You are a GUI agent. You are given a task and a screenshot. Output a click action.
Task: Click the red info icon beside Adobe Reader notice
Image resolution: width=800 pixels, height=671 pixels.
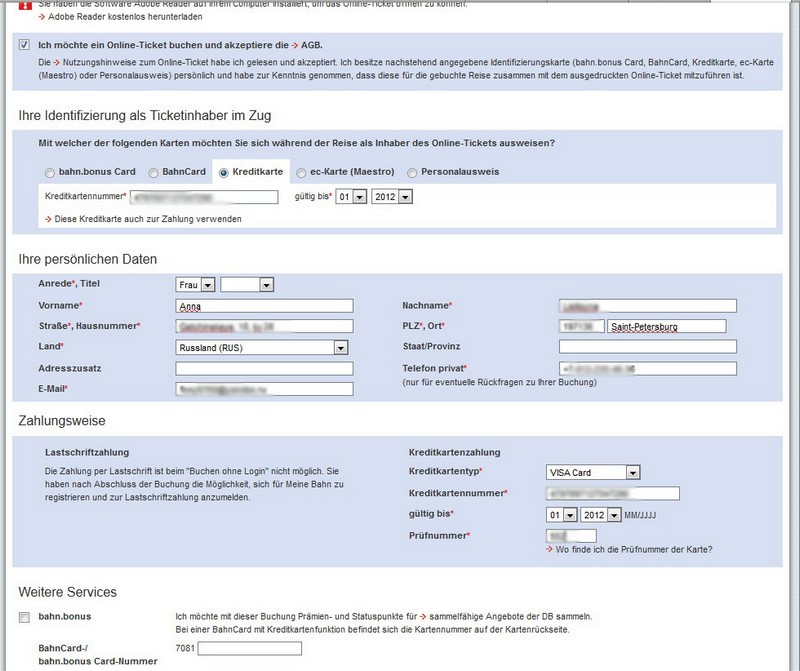coord(25,5)
